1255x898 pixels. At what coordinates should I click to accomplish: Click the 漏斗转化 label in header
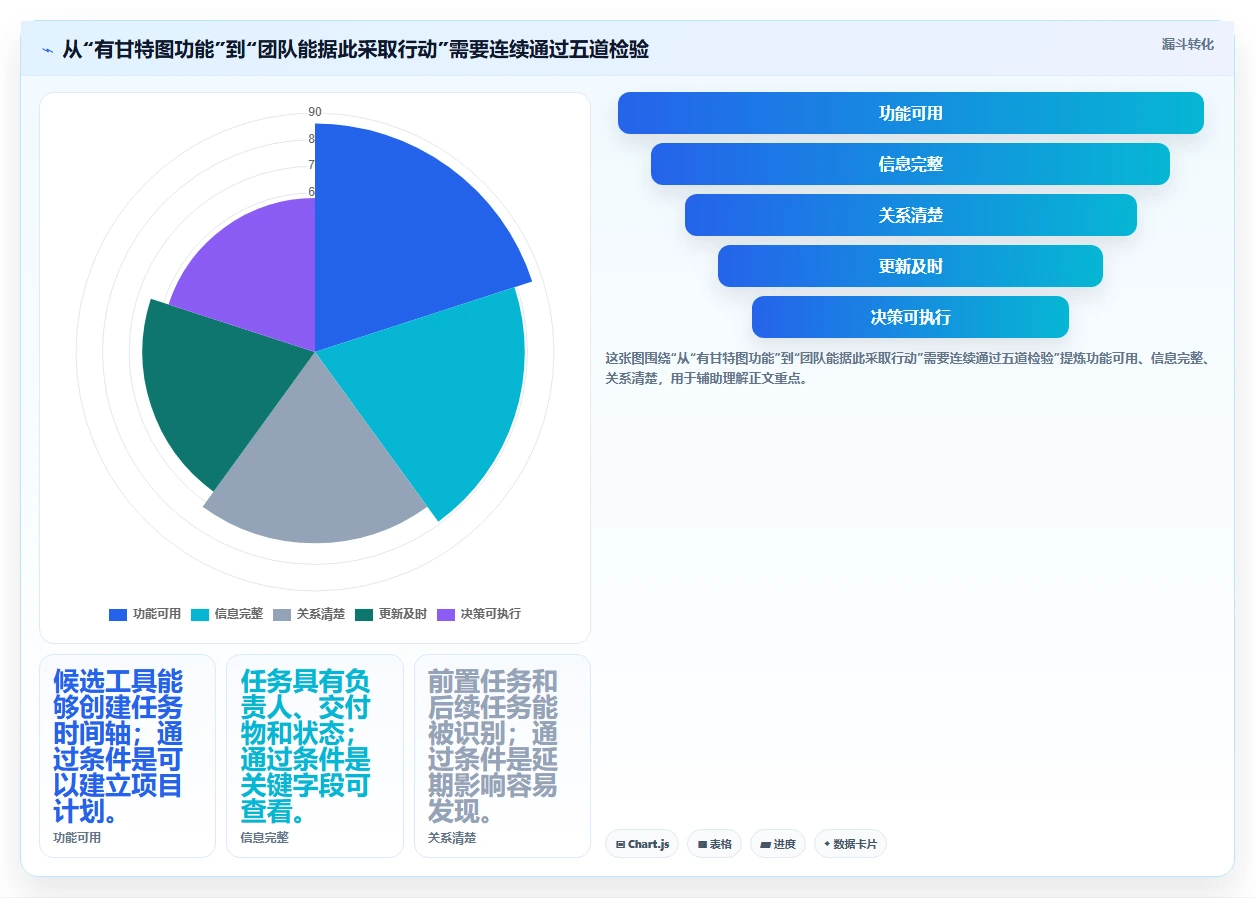point(1188,44)
